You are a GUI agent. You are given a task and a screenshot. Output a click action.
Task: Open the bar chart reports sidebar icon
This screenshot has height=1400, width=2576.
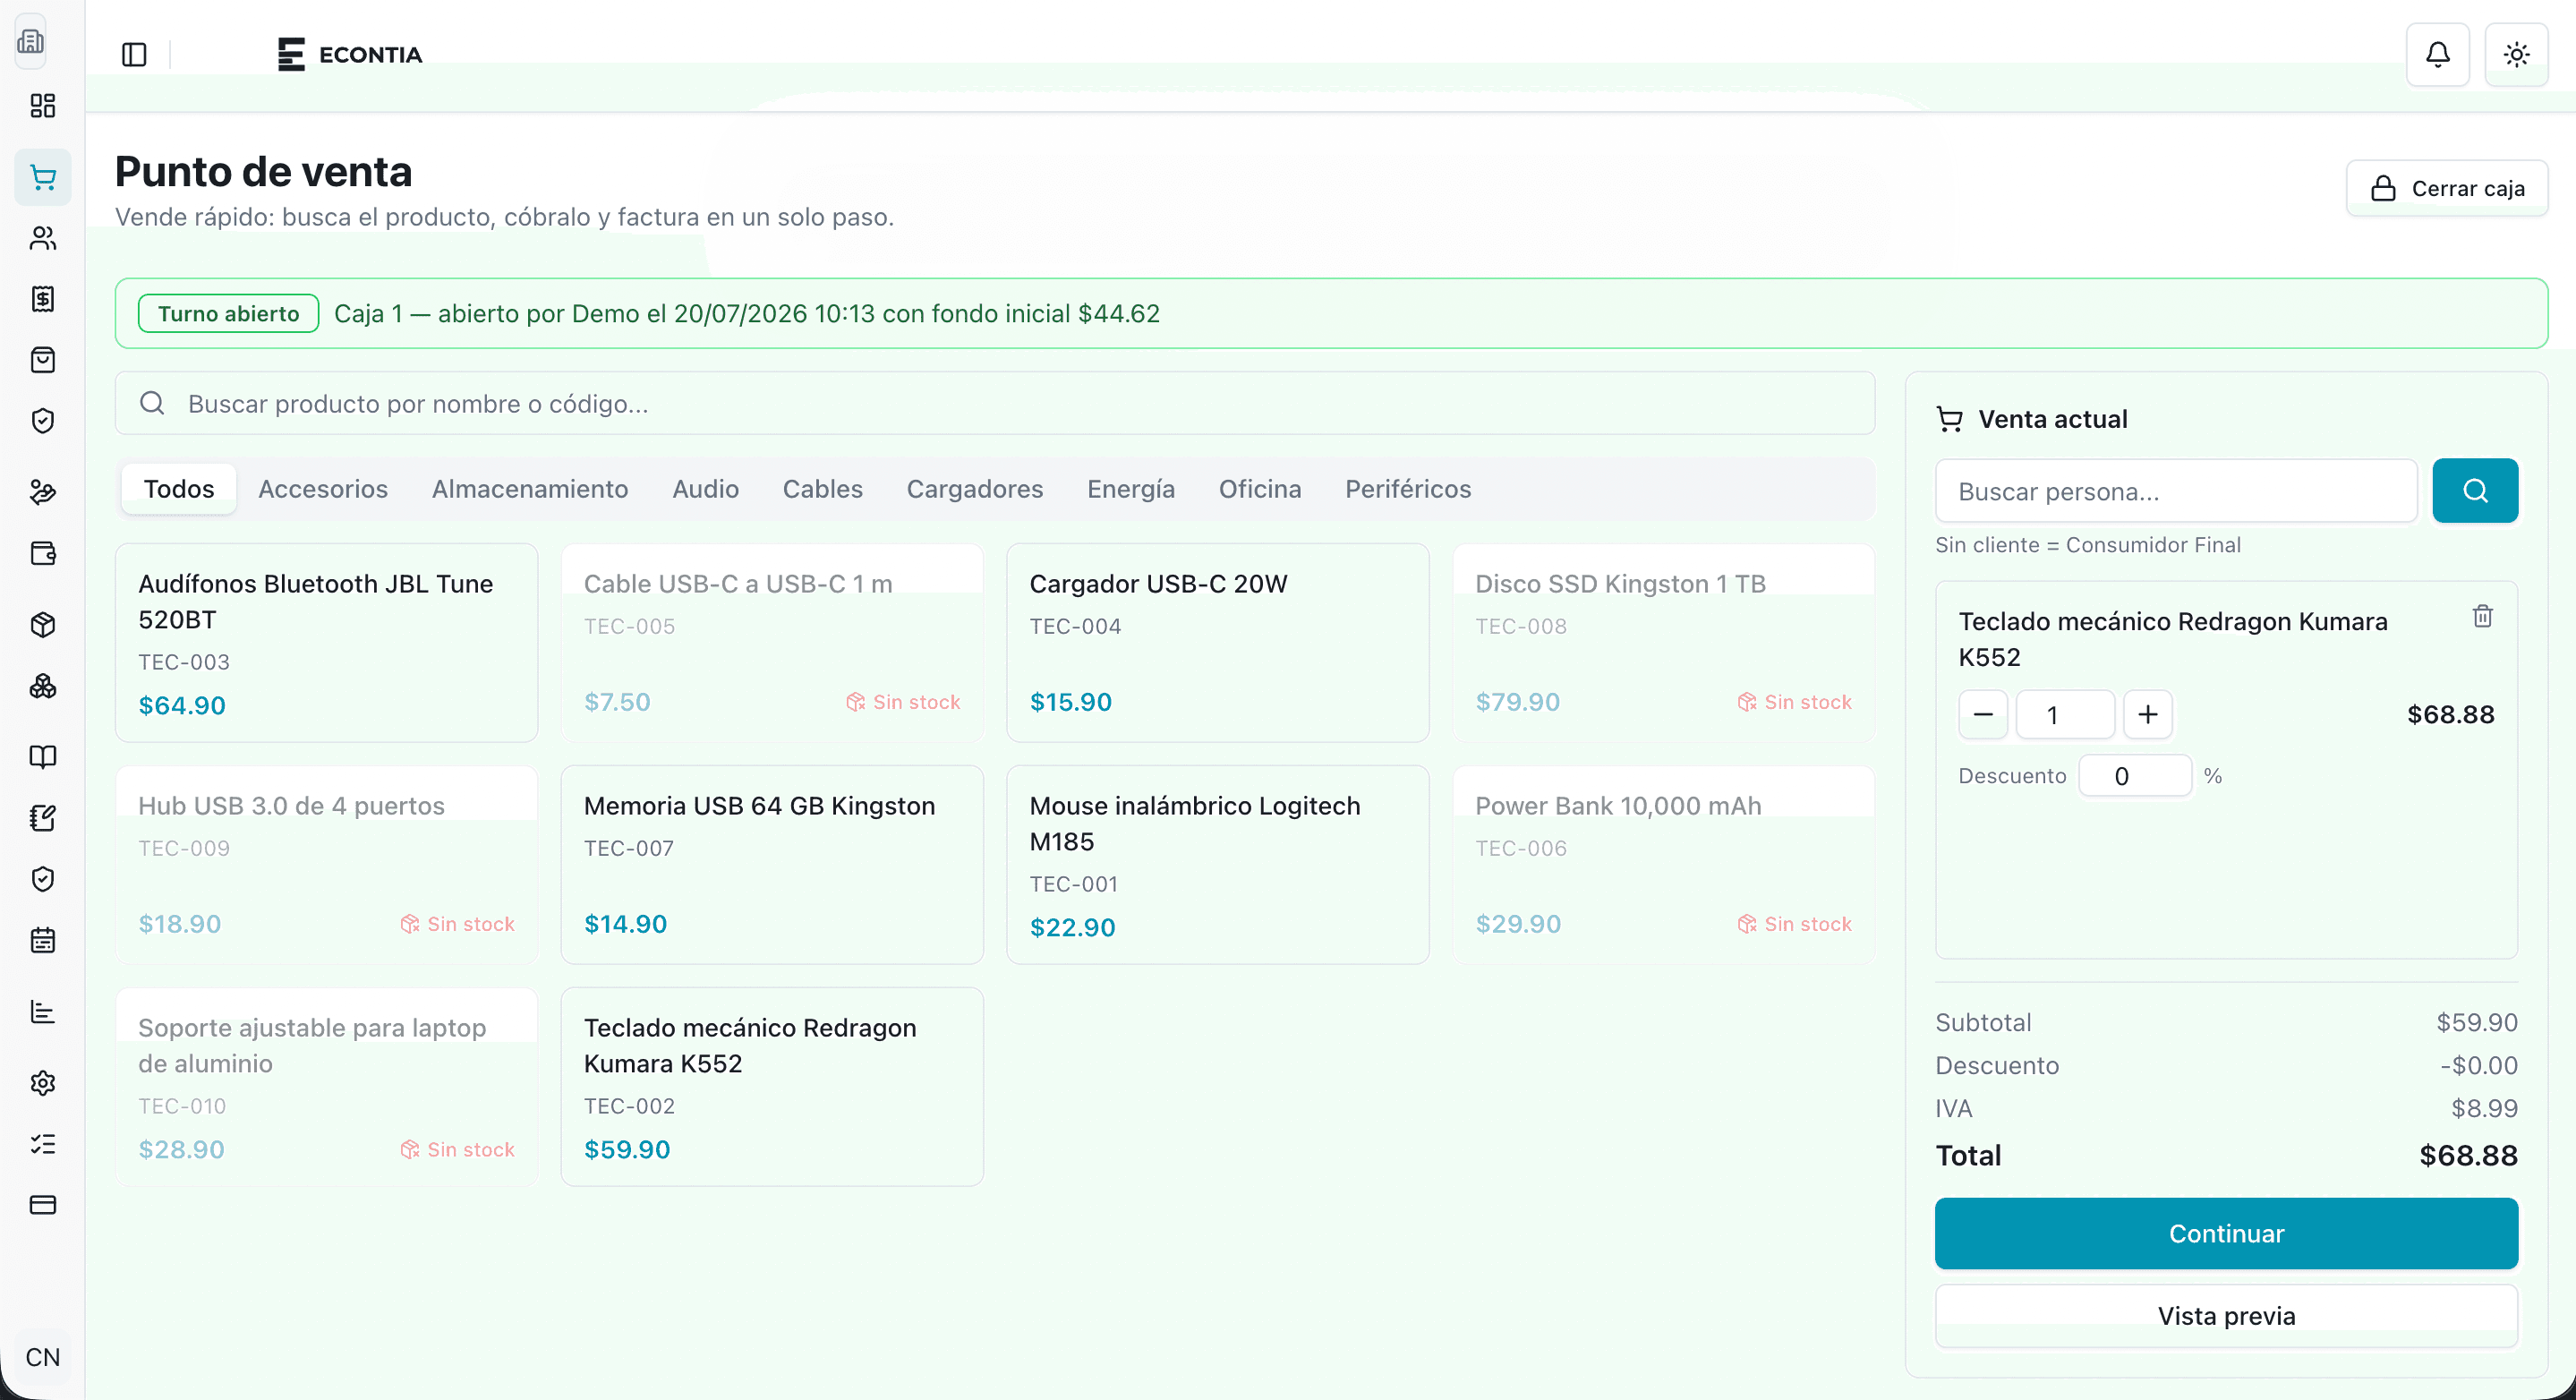(43, 1012)
